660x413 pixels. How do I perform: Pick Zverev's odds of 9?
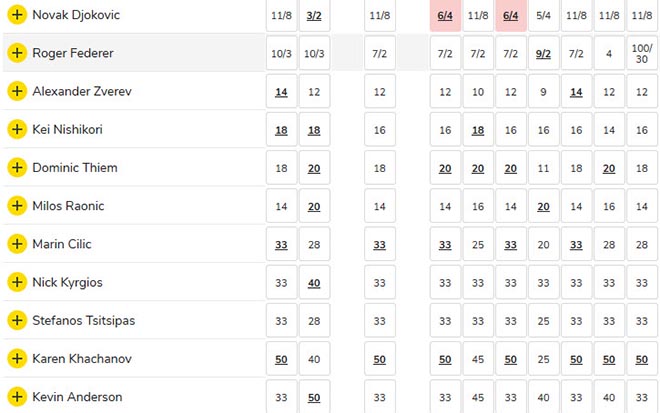point(543,92)
